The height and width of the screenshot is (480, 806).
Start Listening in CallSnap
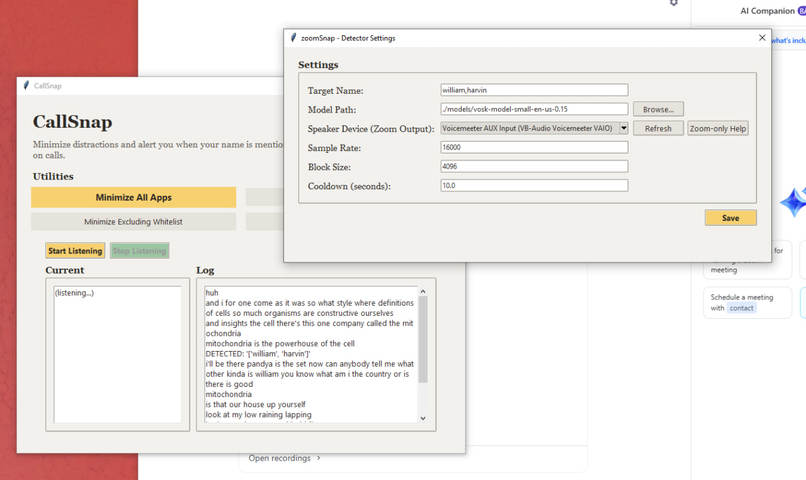coord(75,251)
